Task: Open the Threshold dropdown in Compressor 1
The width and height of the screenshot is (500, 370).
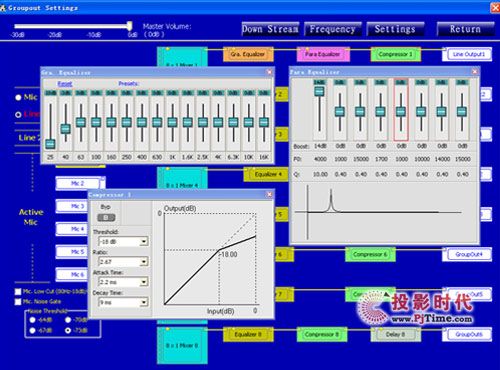Action: [144, 241]
